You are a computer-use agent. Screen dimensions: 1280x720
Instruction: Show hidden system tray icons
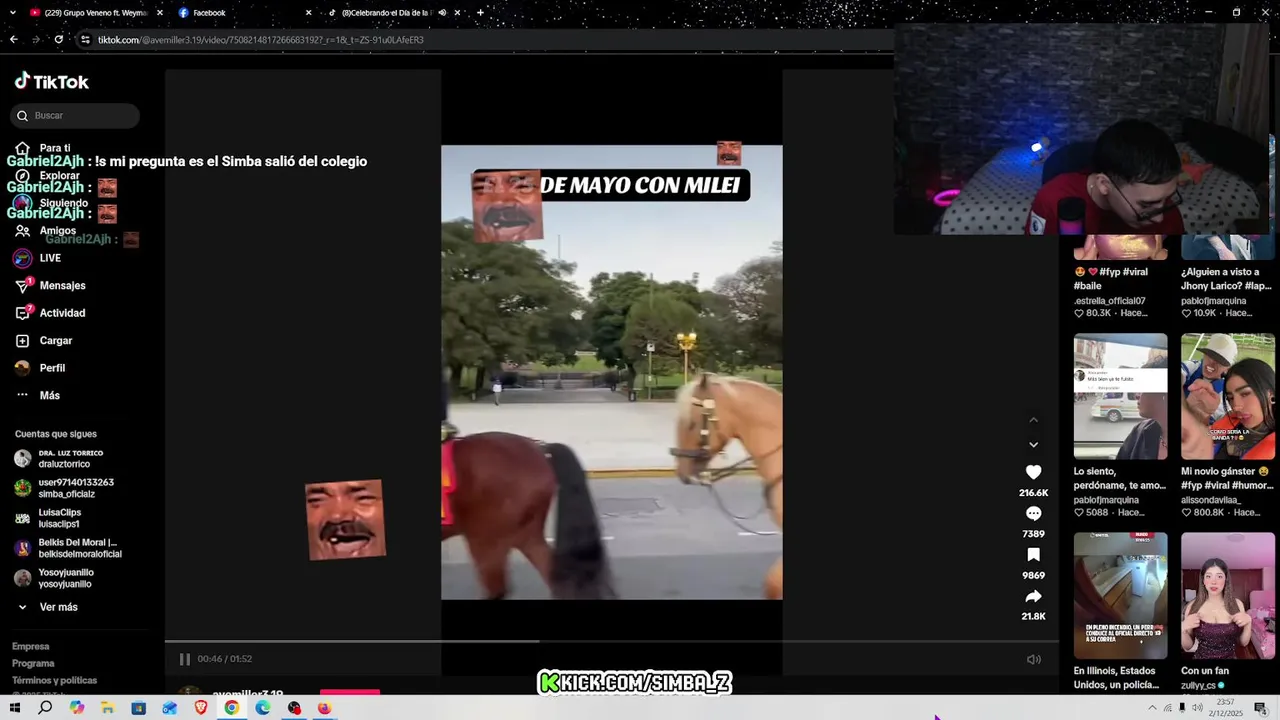(x=1152, y=708)
